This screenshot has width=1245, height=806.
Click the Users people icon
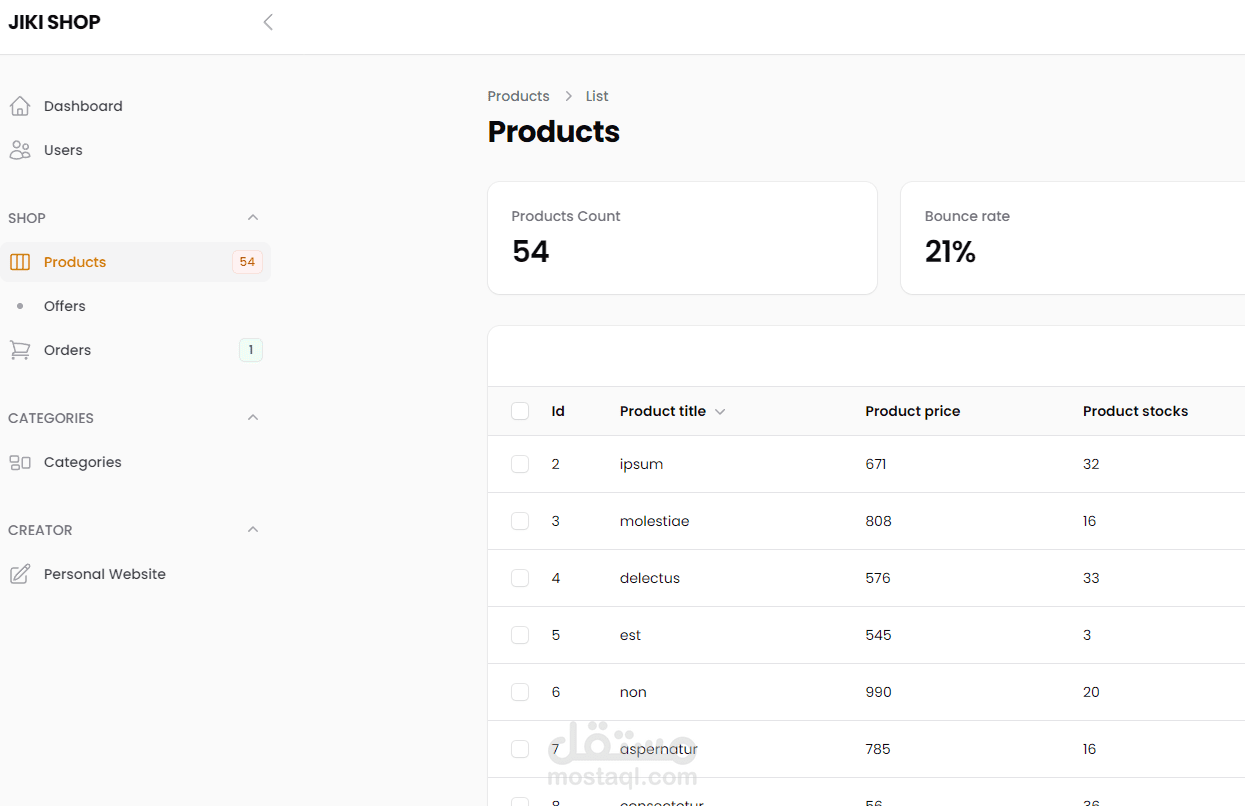click(19, 150)
